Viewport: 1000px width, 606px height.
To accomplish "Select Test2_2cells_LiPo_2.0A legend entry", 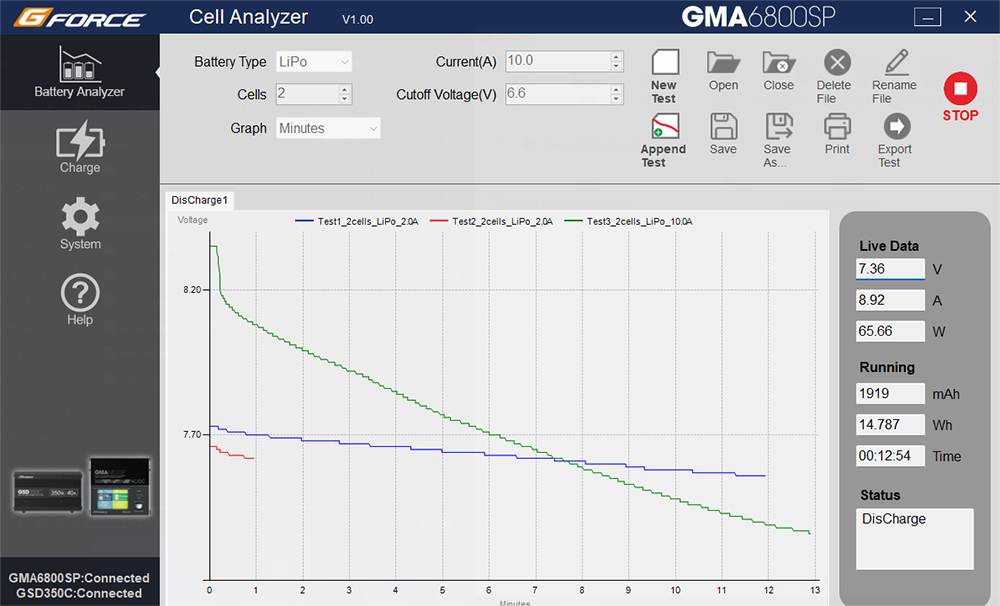I will [492, 221].
